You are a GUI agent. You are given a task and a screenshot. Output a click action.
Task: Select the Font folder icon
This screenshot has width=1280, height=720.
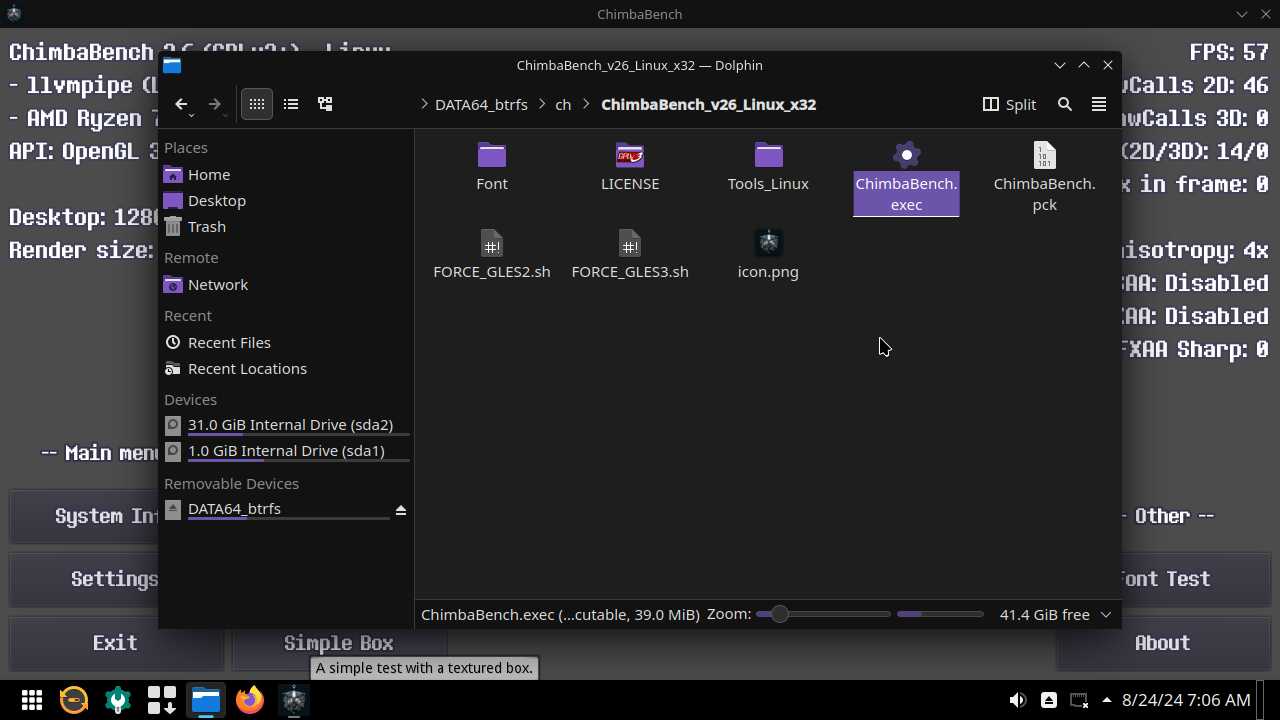coord(492,155)
